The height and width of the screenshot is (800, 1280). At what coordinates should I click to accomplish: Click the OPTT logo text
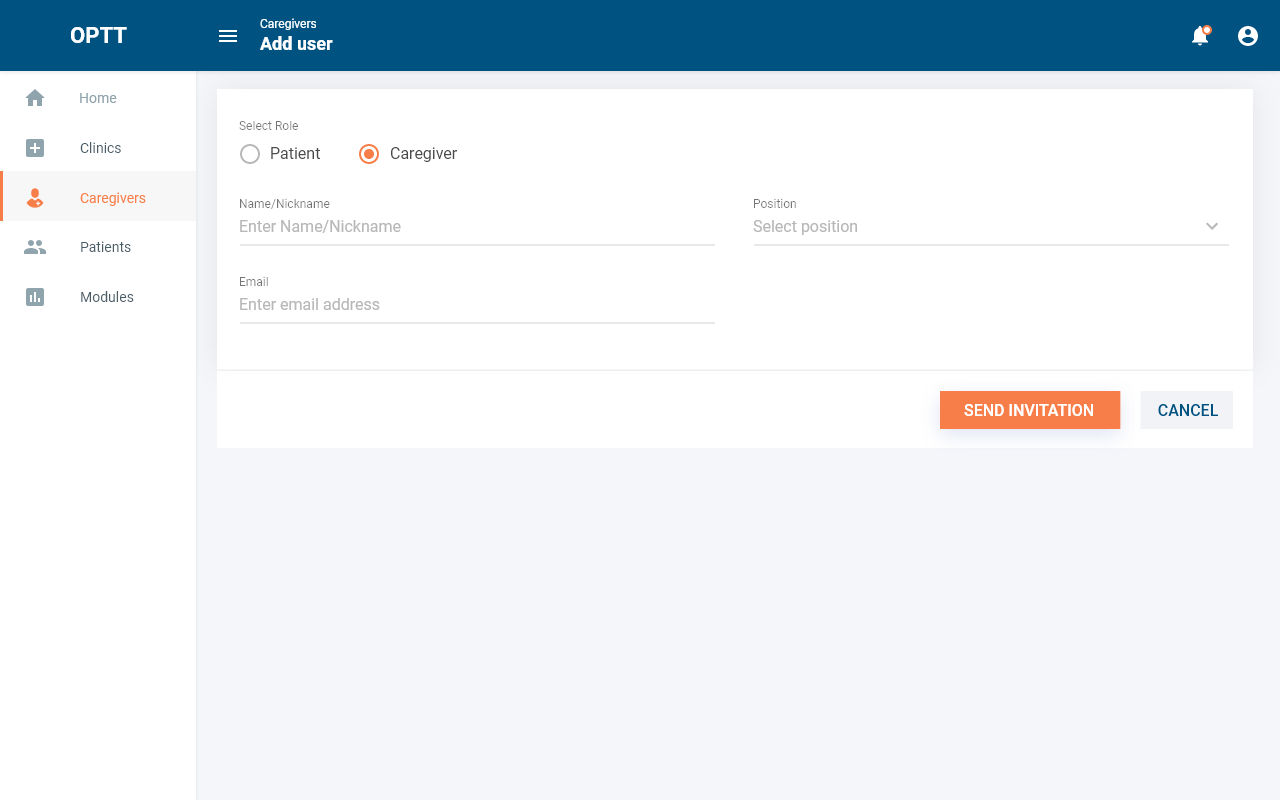[98, 36]
